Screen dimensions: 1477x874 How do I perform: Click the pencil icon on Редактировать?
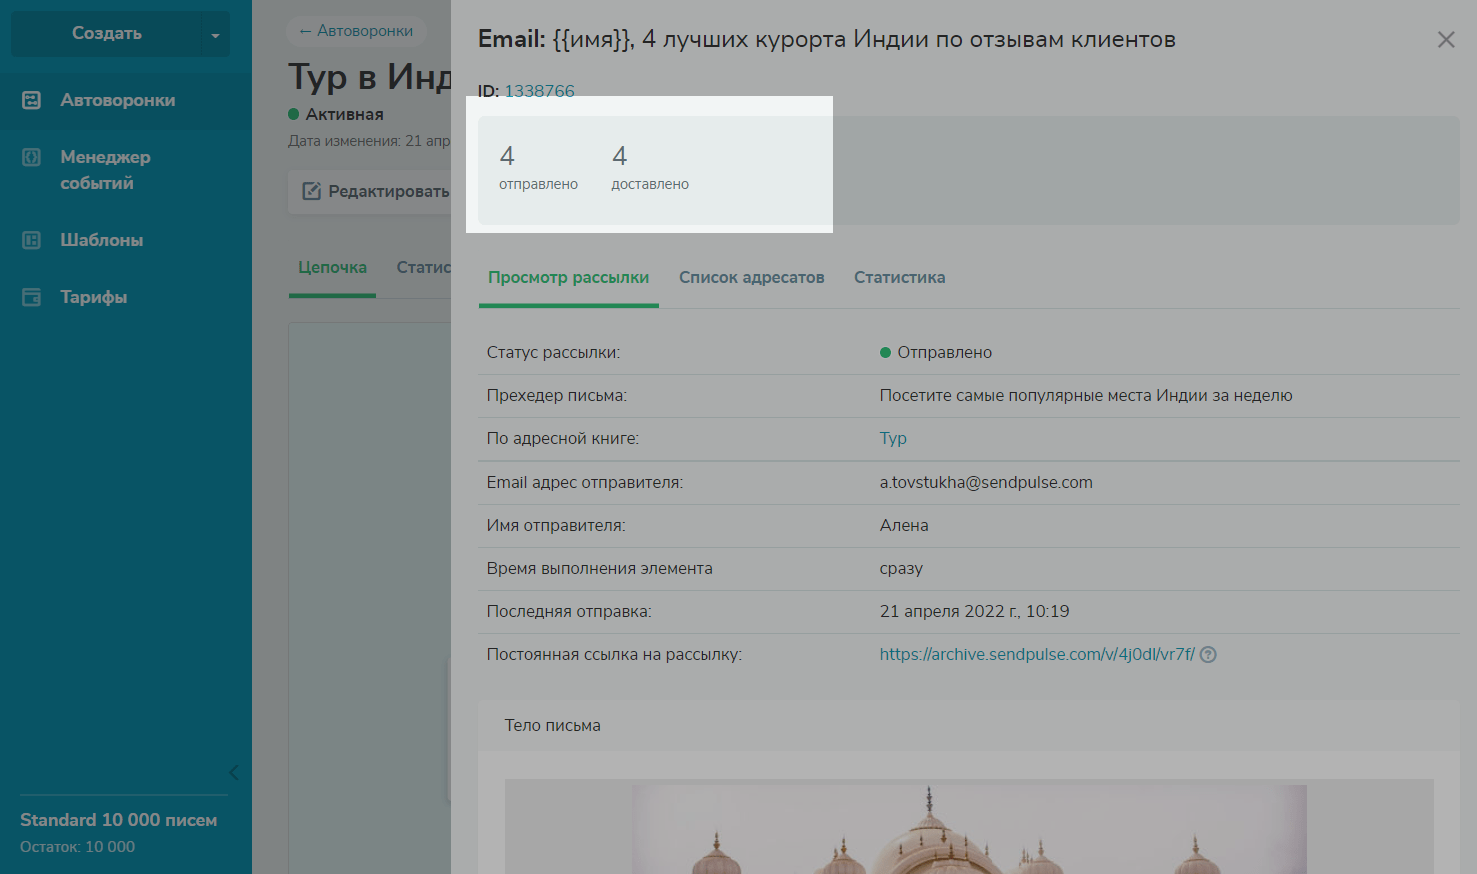click(312, 191)
